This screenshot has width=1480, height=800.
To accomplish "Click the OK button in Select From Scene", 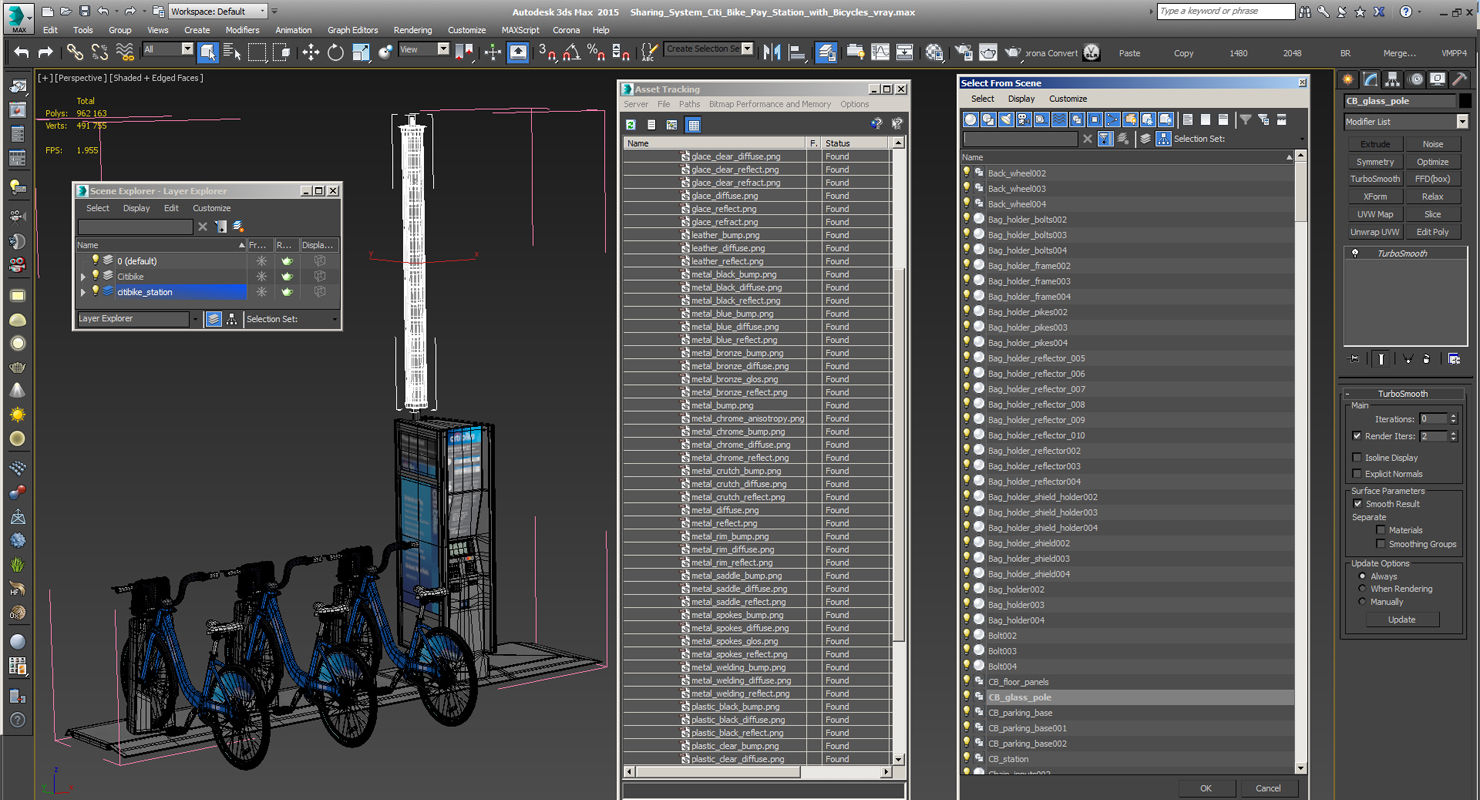I will [x=1206, y=788].
